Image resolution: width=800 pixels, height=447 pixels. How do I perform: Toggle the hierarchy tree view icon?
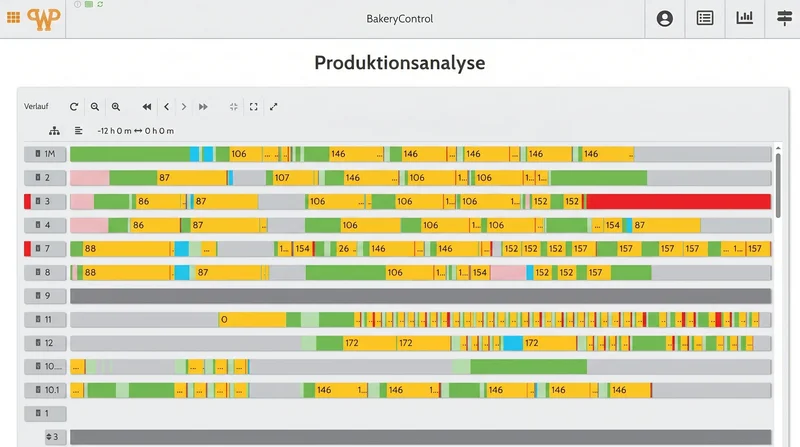[54, 131]
